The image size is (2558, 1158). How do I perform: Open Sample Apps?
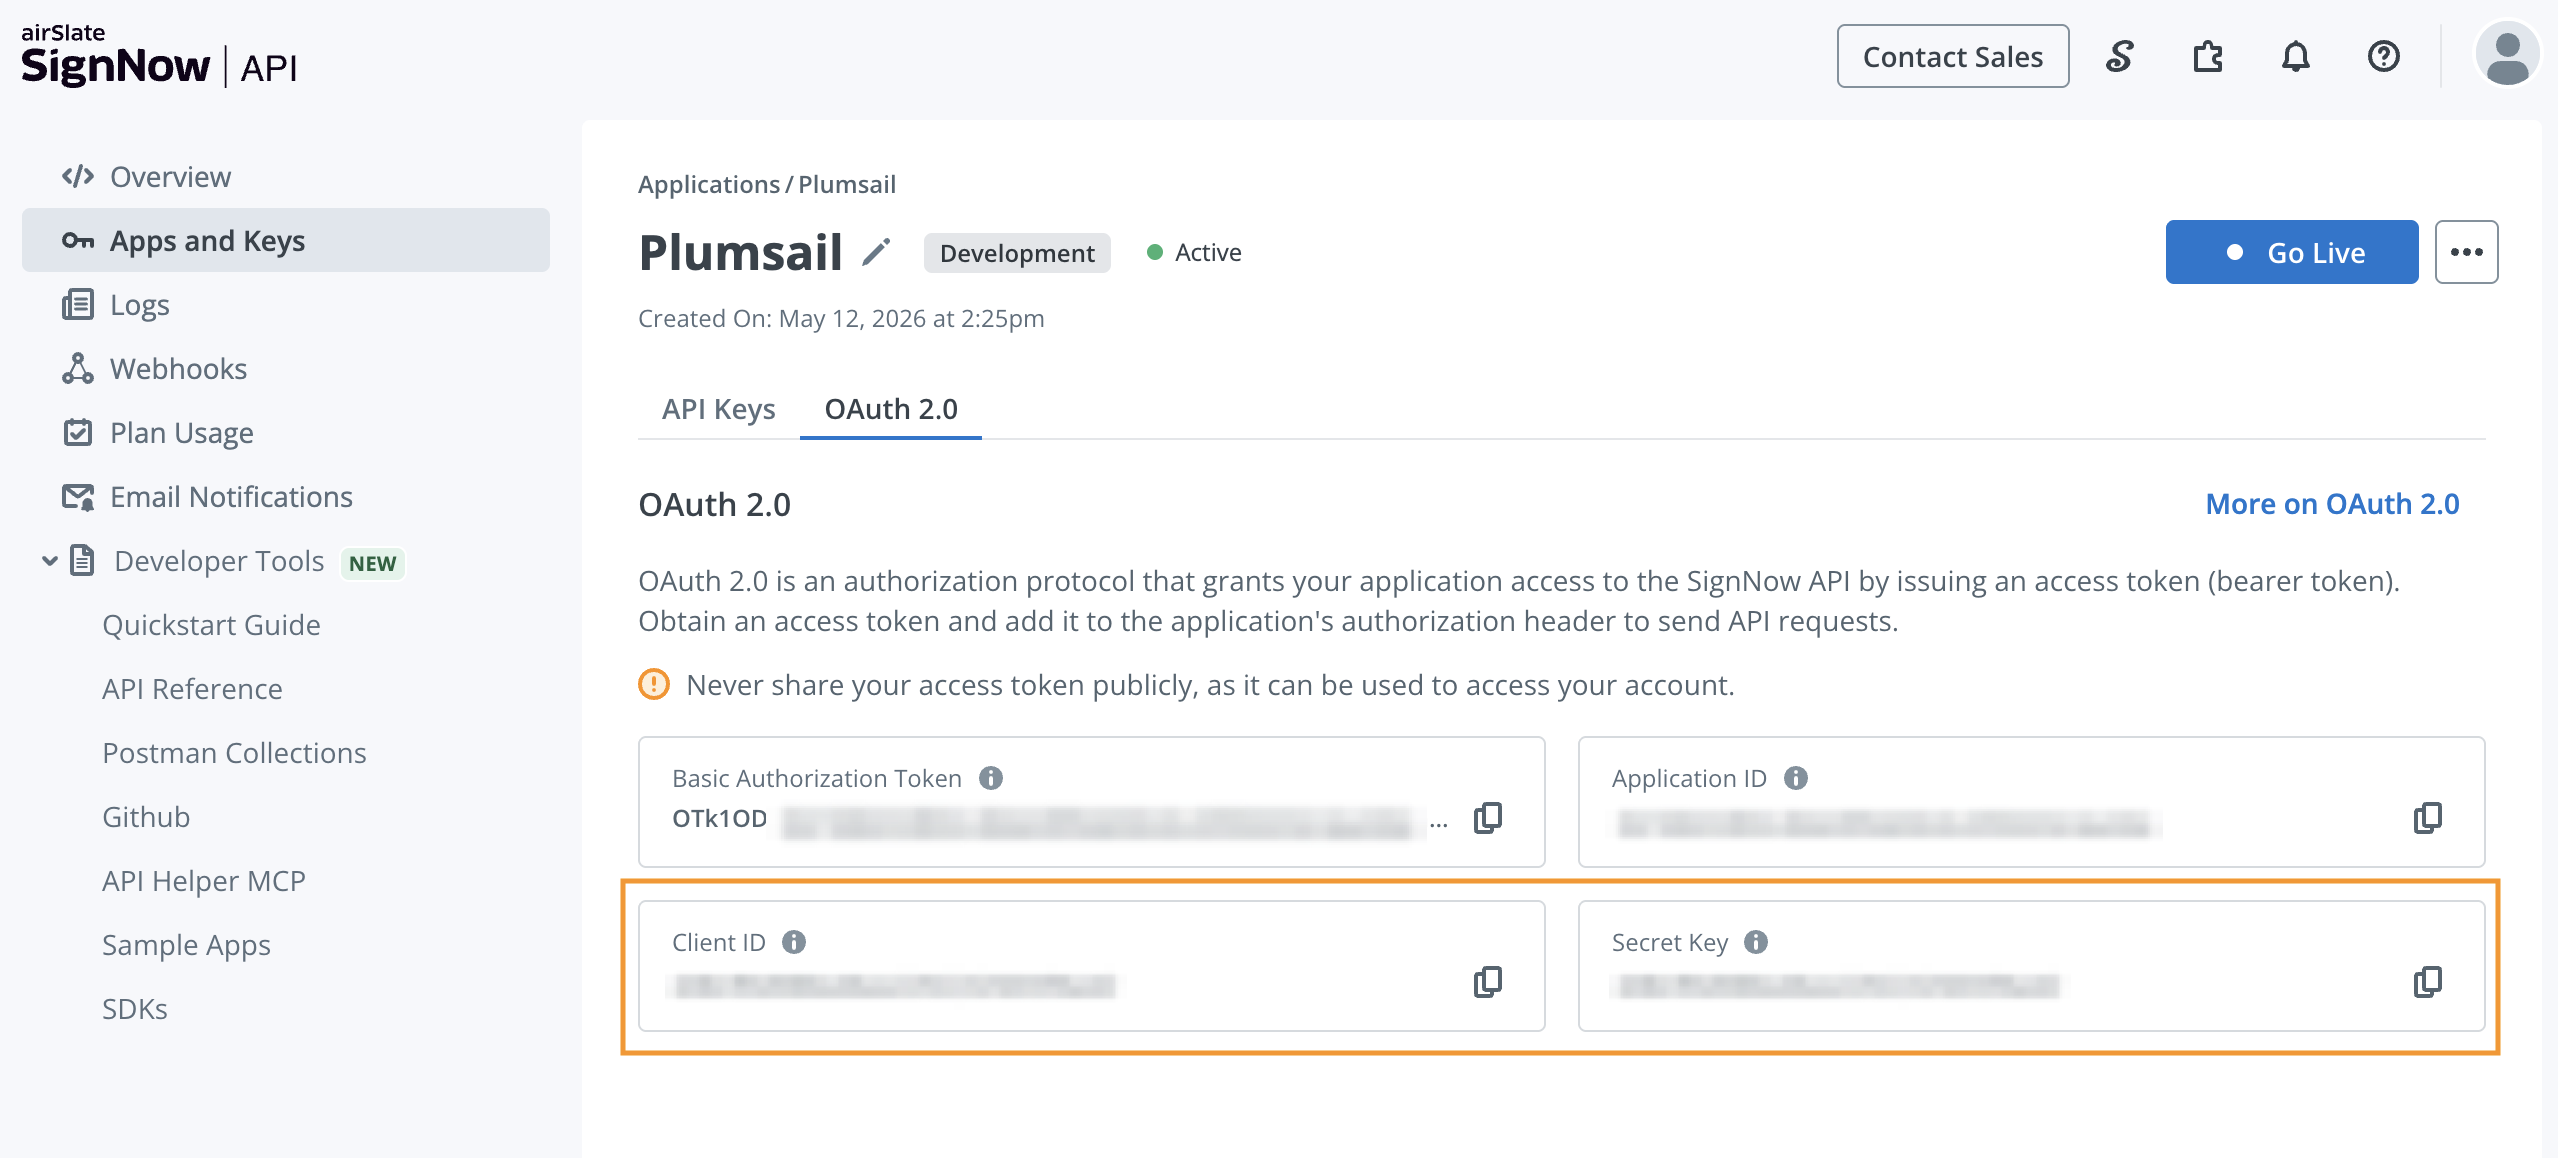(x=186, y=944)
